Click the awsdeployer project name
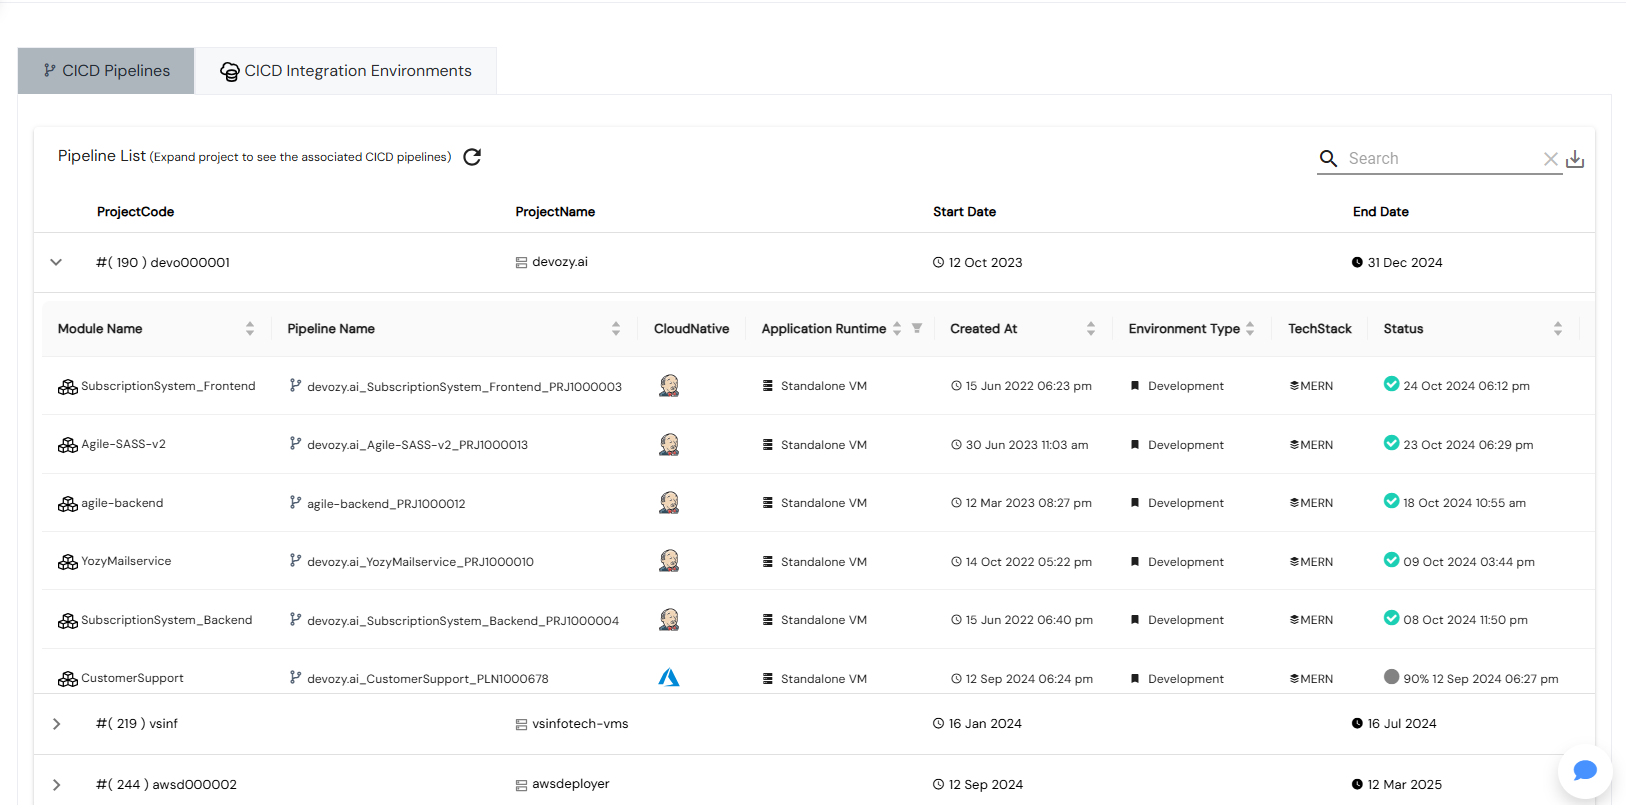Screen dimensions: 1626x805 tap(571, 784)
